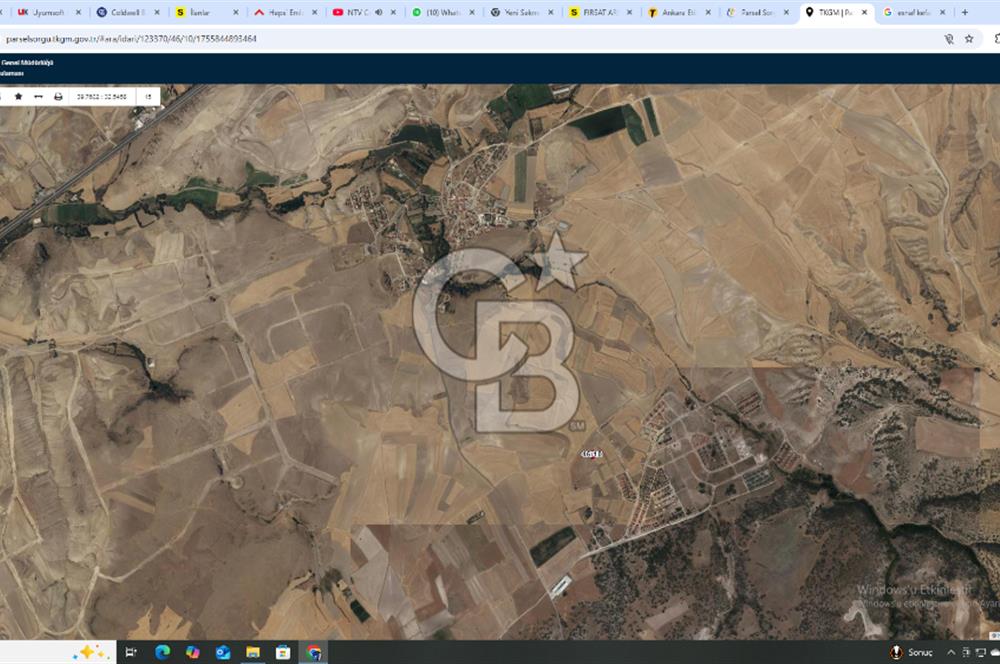Viewport: 1000px width, 664px height.
Task: Switch to the Coldwell tab
Action: pyautogui.click(x=128, y=12)
